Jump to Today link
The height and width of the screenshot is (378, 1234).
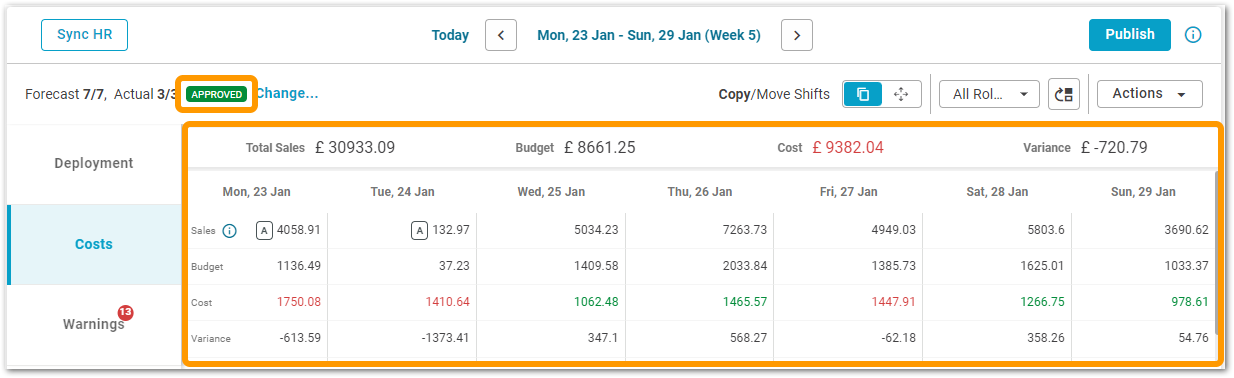450,35
